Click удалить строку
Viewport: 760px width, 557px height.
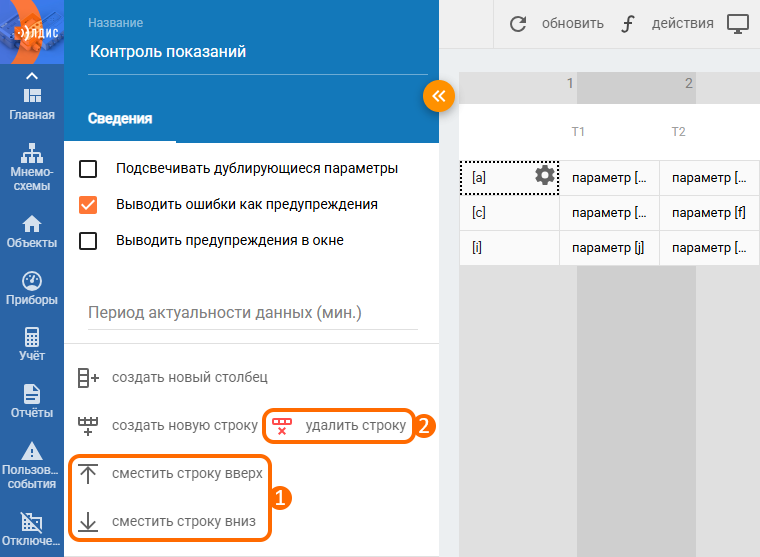click(355, 425)
